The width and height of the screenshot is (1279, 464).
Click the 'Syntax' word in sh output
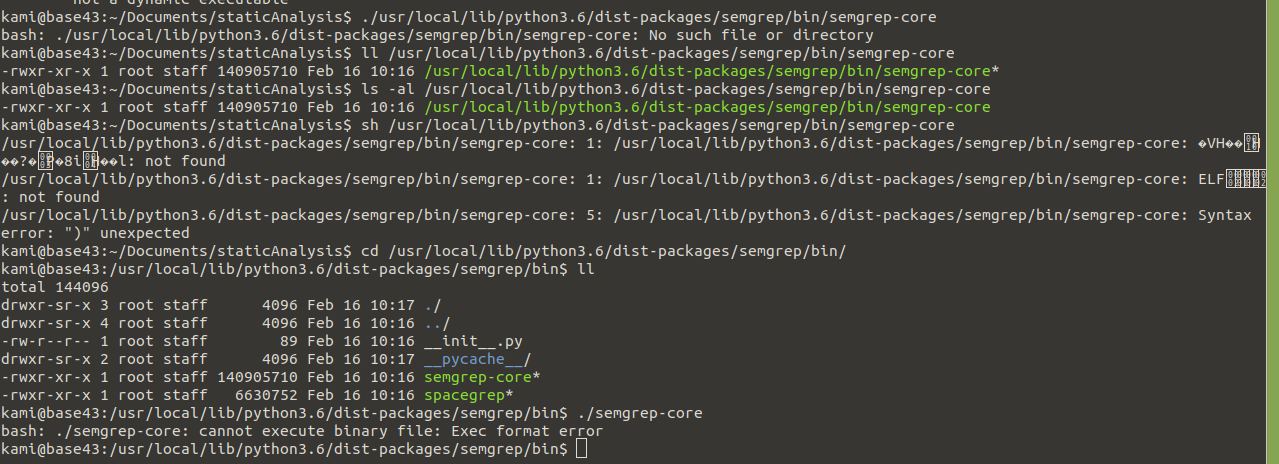tap(1224, 215)
